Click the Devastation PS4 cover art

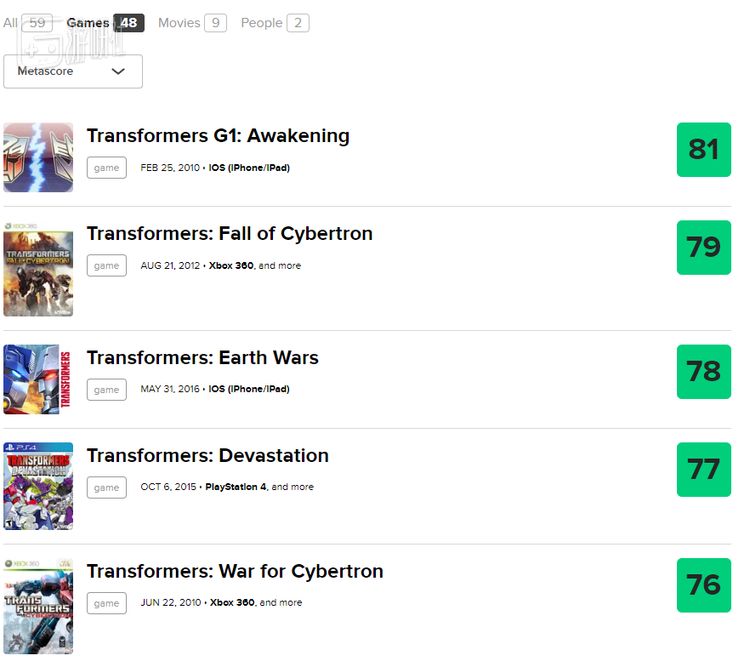[38, 486]
